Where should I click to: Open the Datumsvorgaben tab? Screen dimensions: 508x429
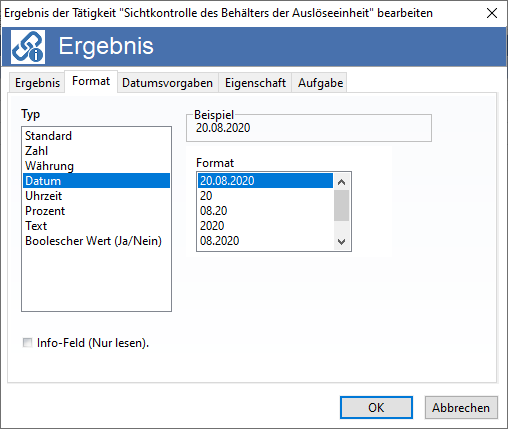[167, 83]
